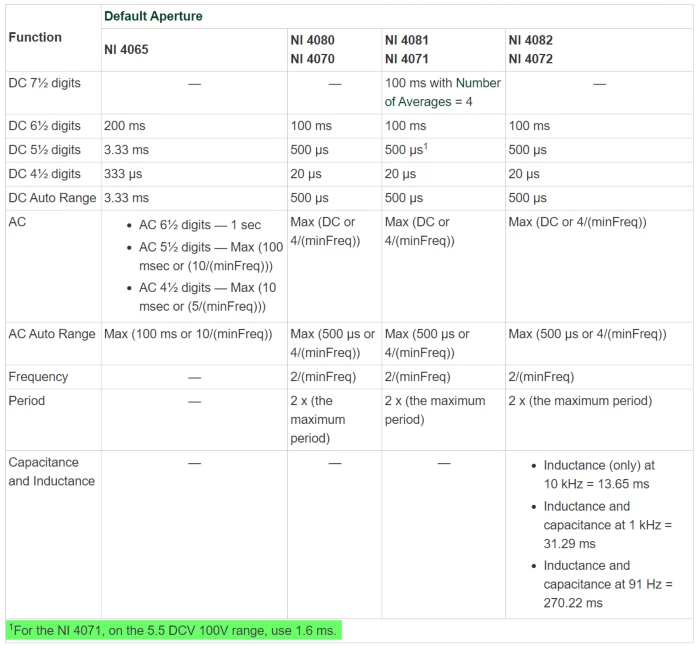Select the NI 4065 column header
Viewport: 700px width, 648px height.
click(126, 49)
